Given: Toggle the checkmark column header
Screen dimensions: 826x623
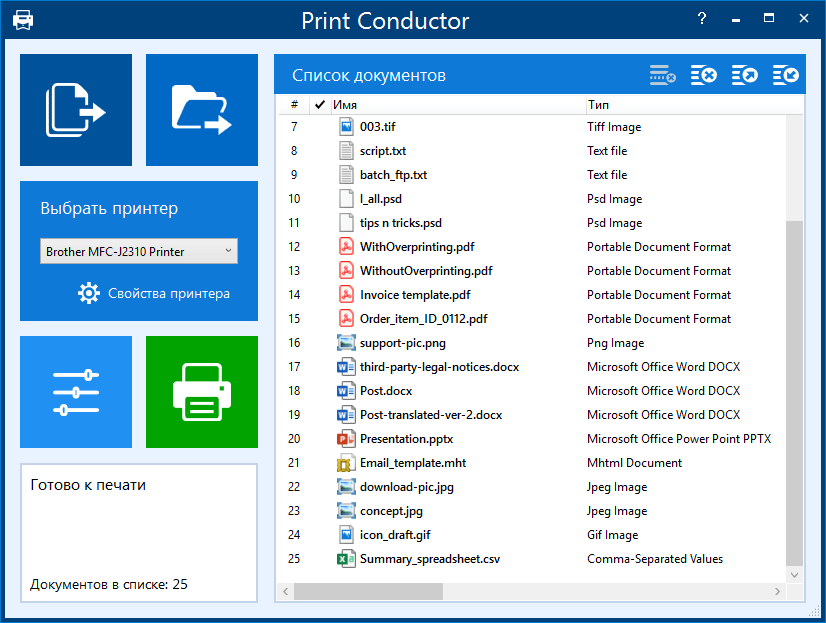Looking at the screenshot, I should [319, 105].
